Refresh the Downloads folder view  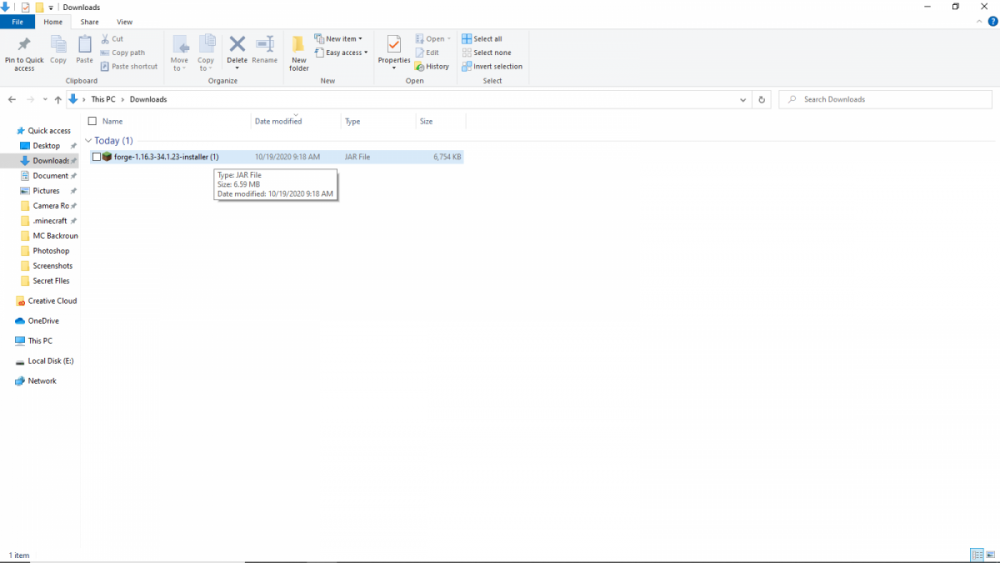pyautogui.click(x=762, y=100)
